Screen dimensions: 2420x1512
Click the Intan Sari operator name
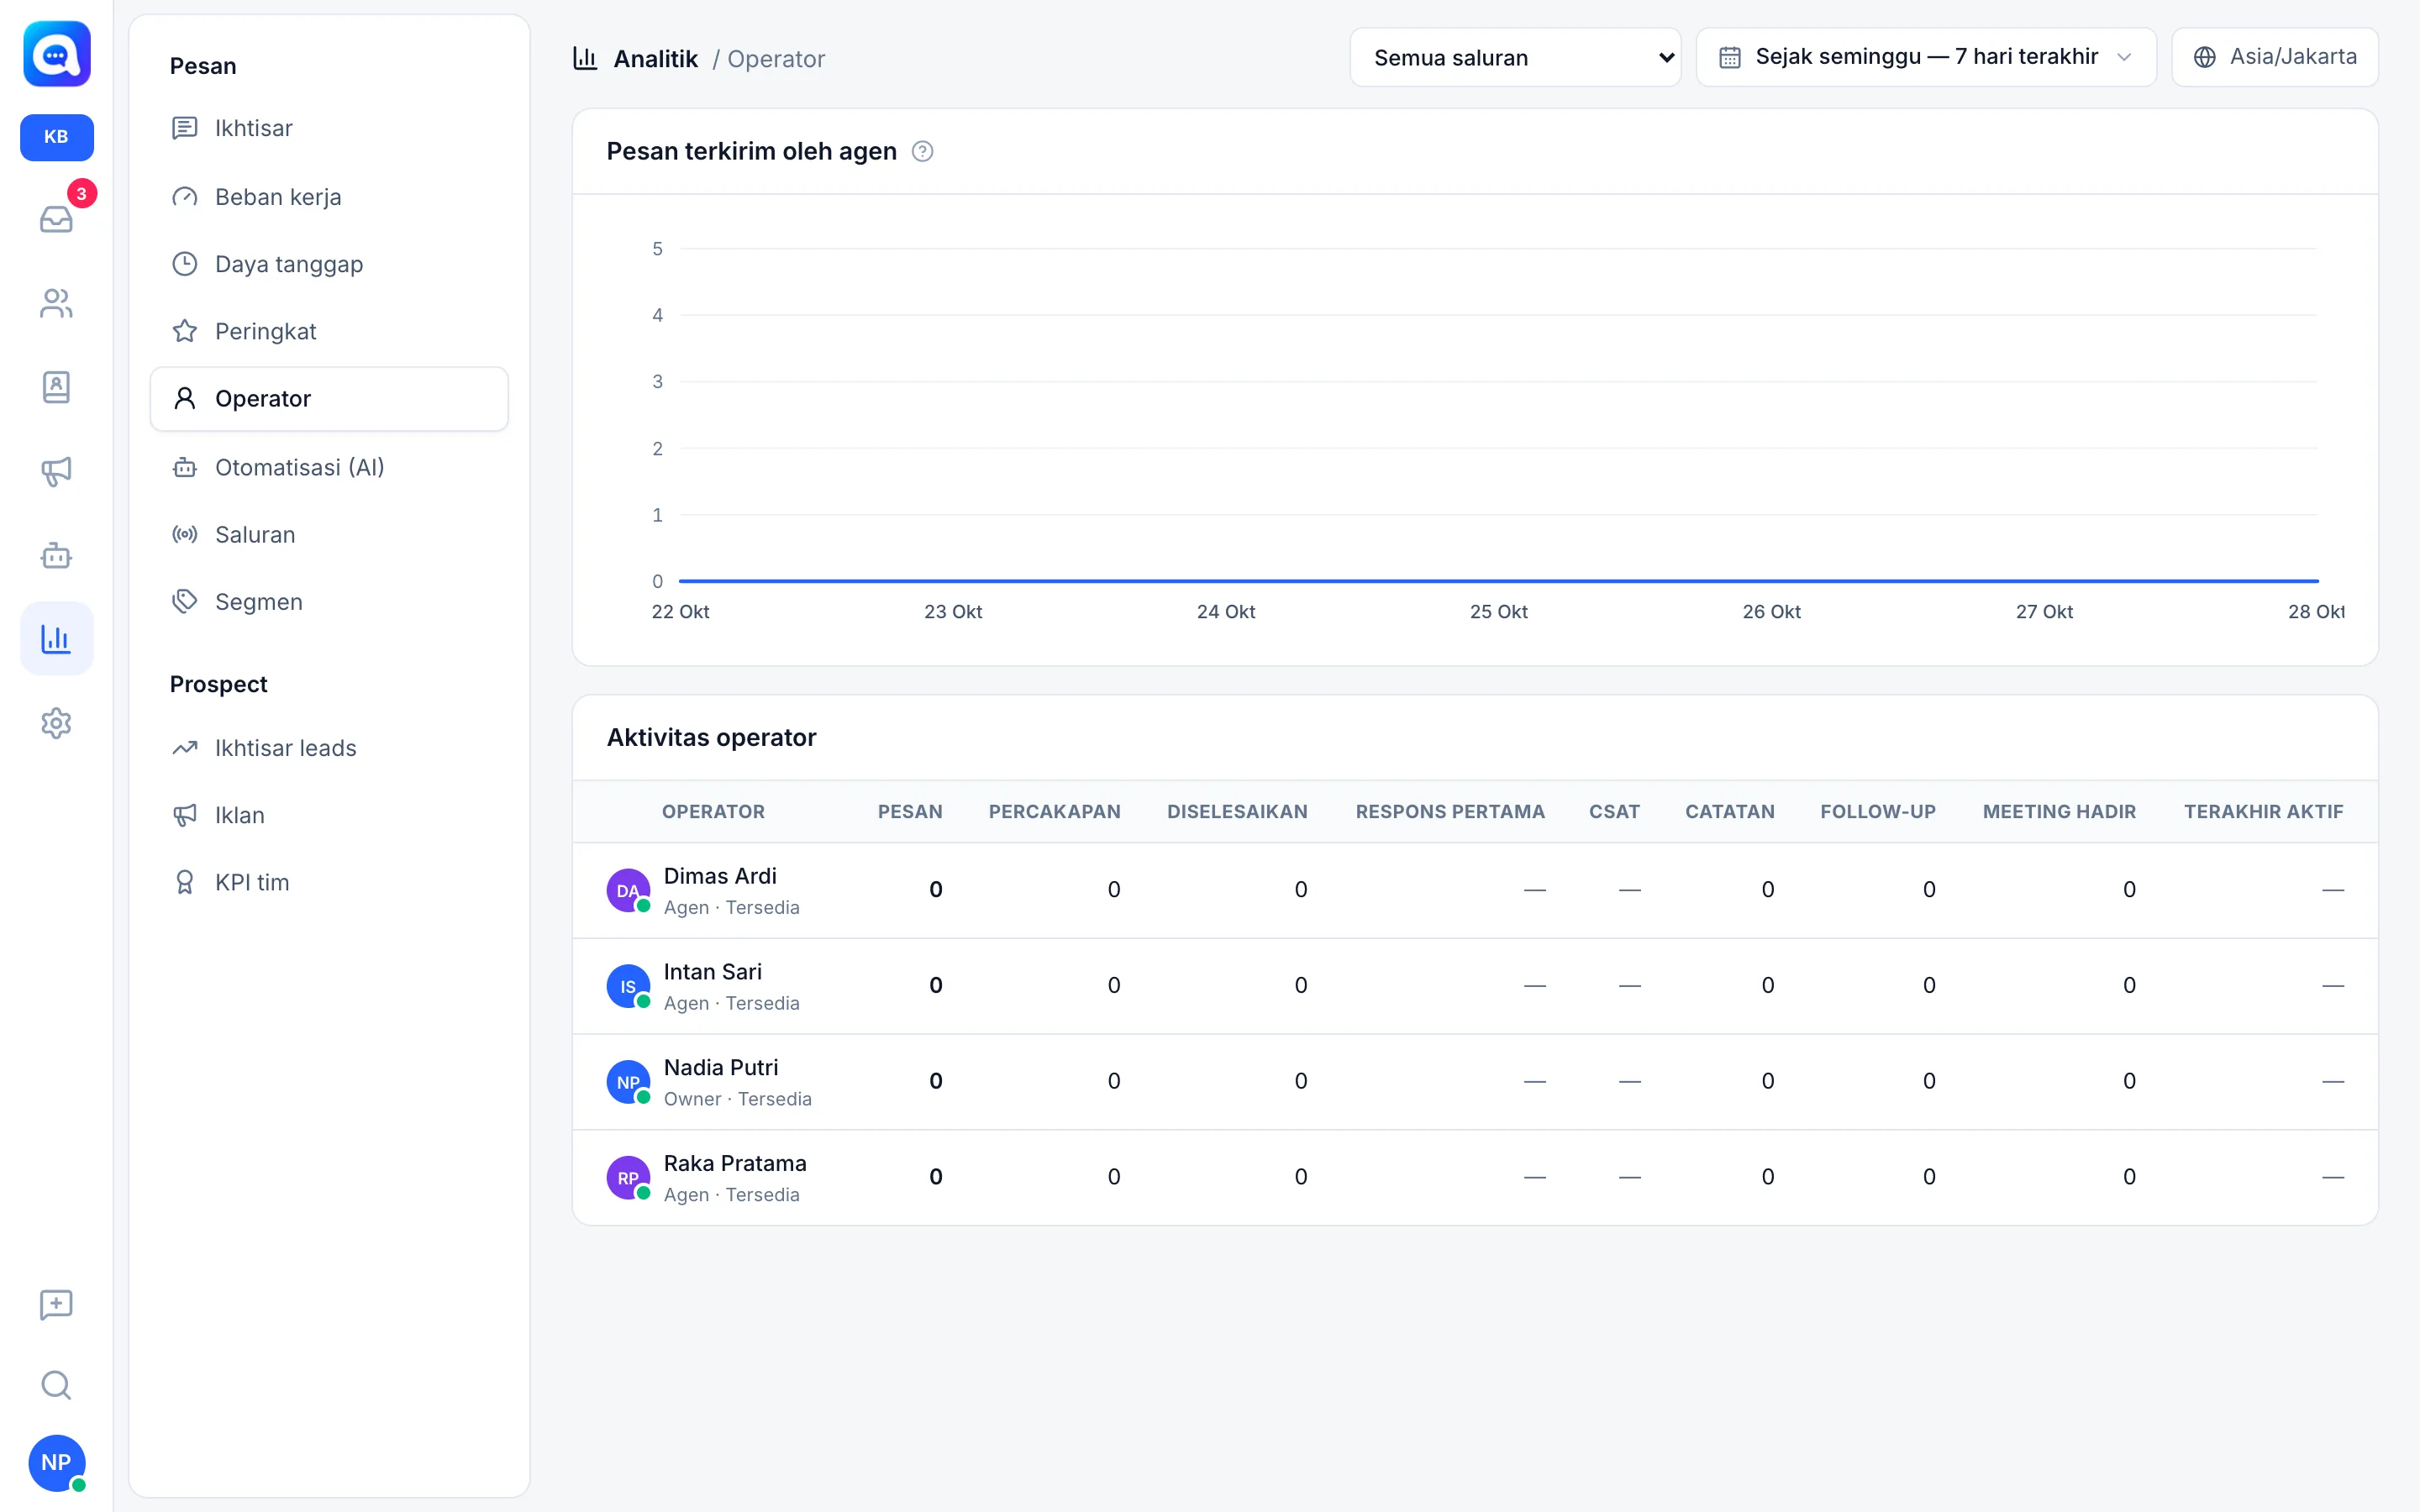[712, 972]
